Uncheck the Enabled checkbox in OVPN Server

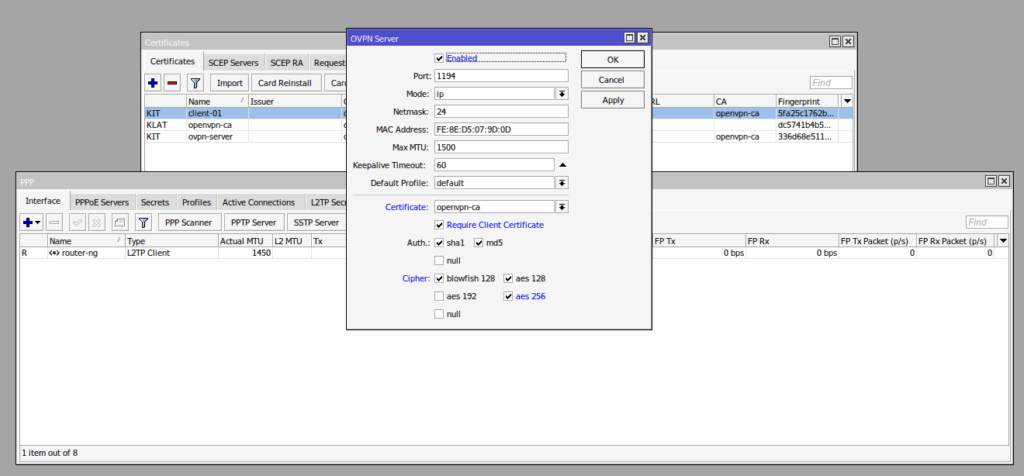(439, 58)
